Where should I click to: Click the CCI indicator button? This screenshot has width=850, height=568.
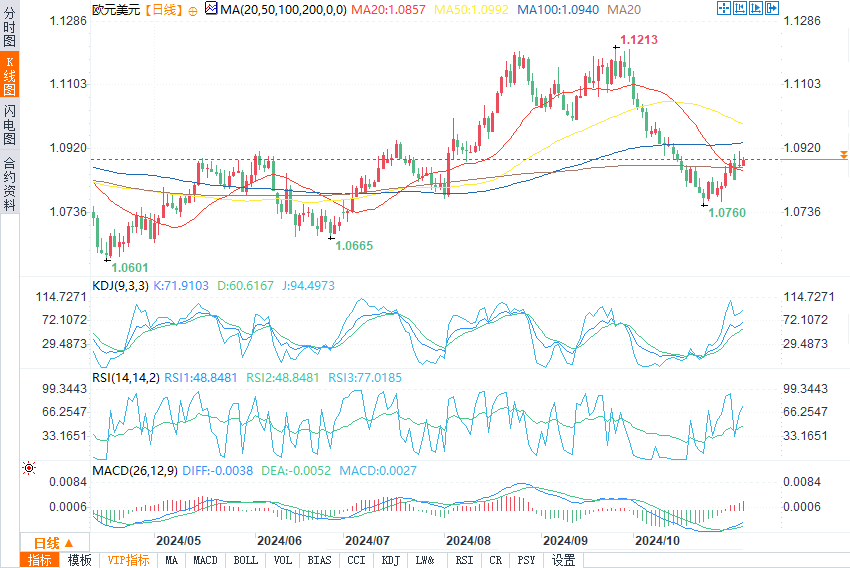click(356, 560)
